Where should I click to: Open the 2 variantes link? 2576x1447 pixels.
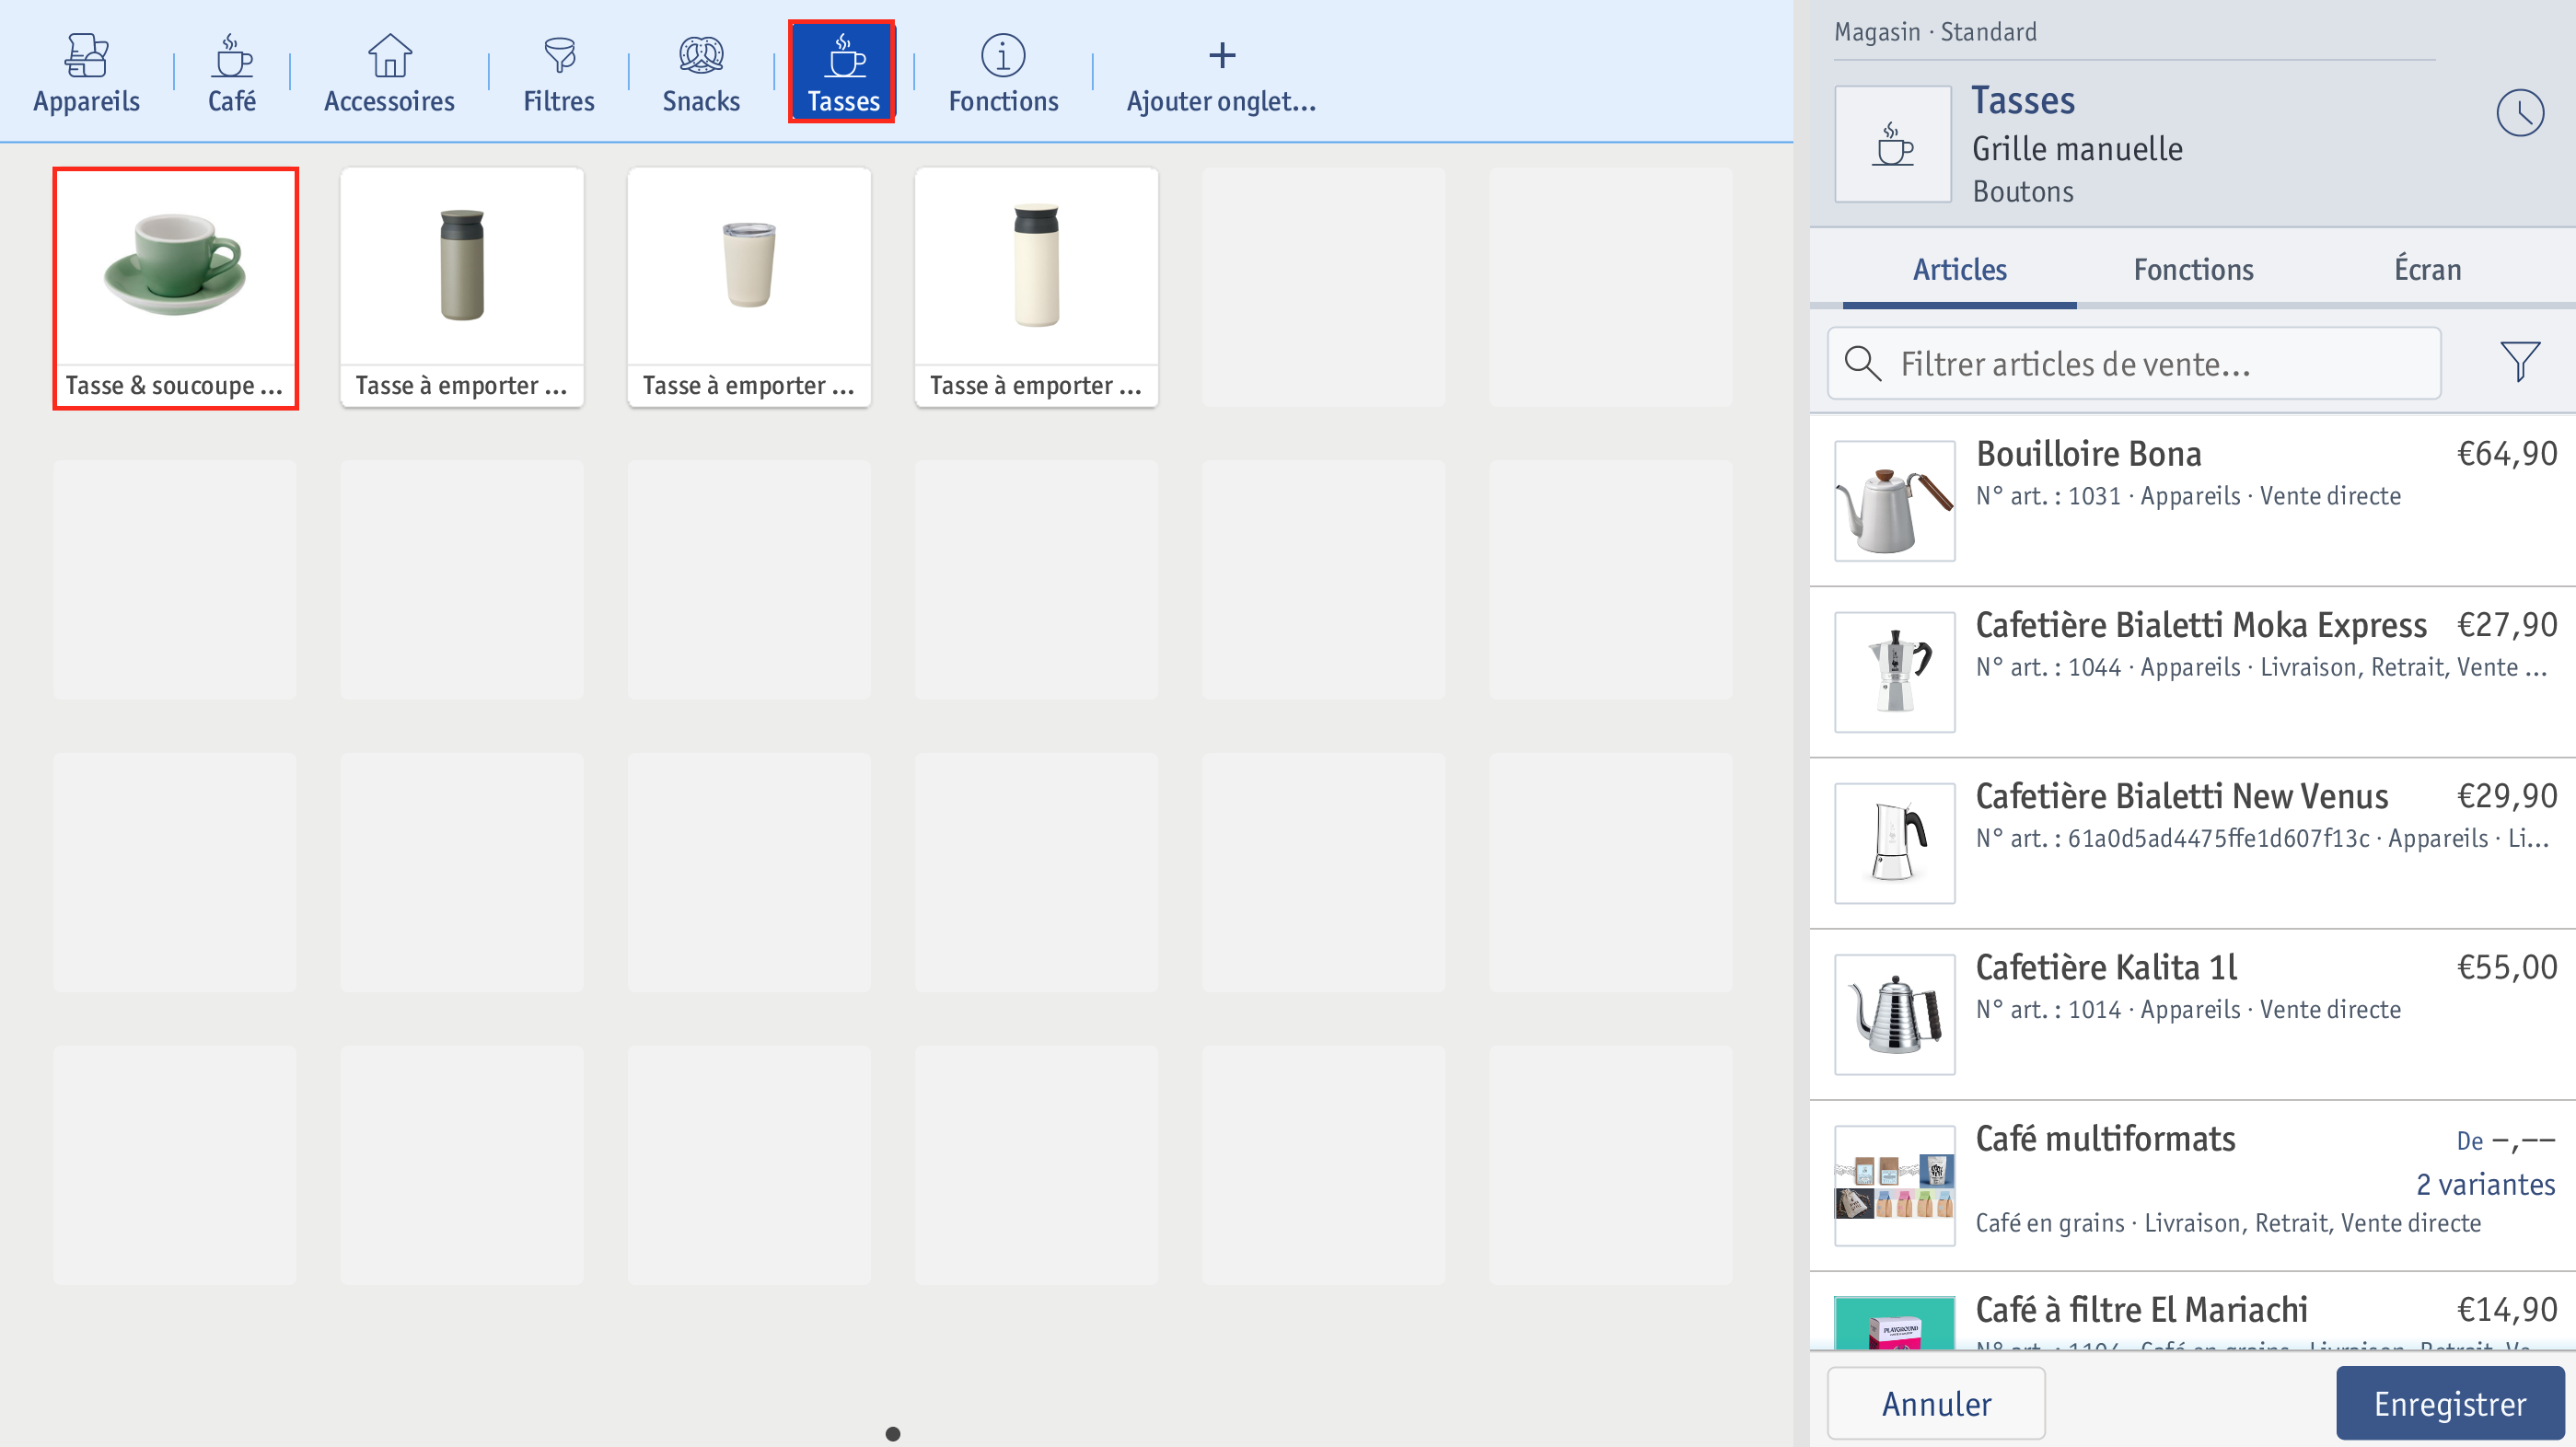point(2484,1184)
